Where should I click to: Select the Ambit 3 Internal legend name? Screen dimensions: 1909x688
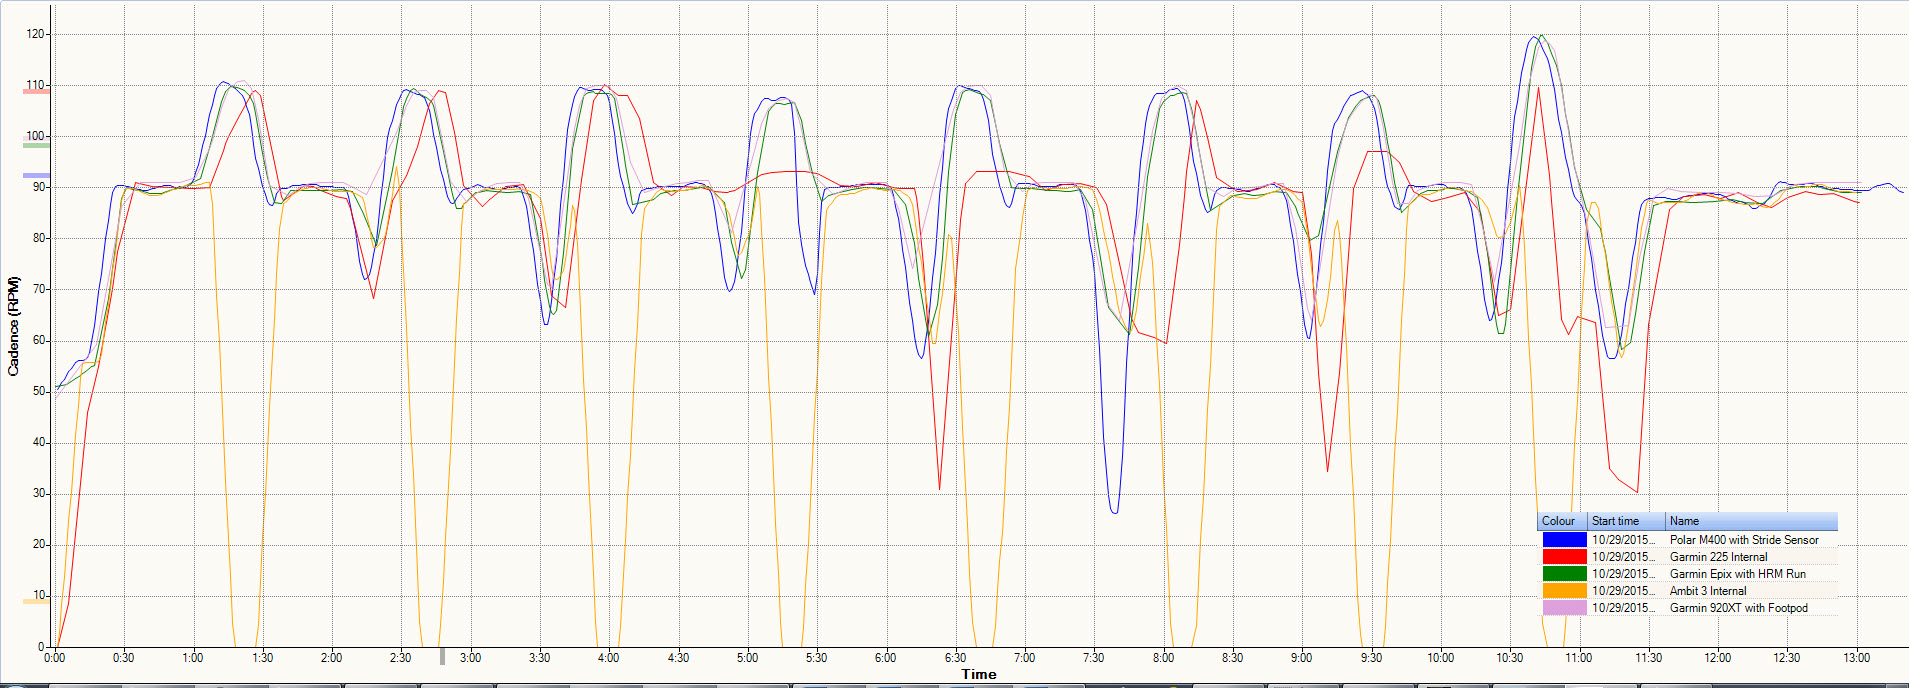tap(1708, 591)
